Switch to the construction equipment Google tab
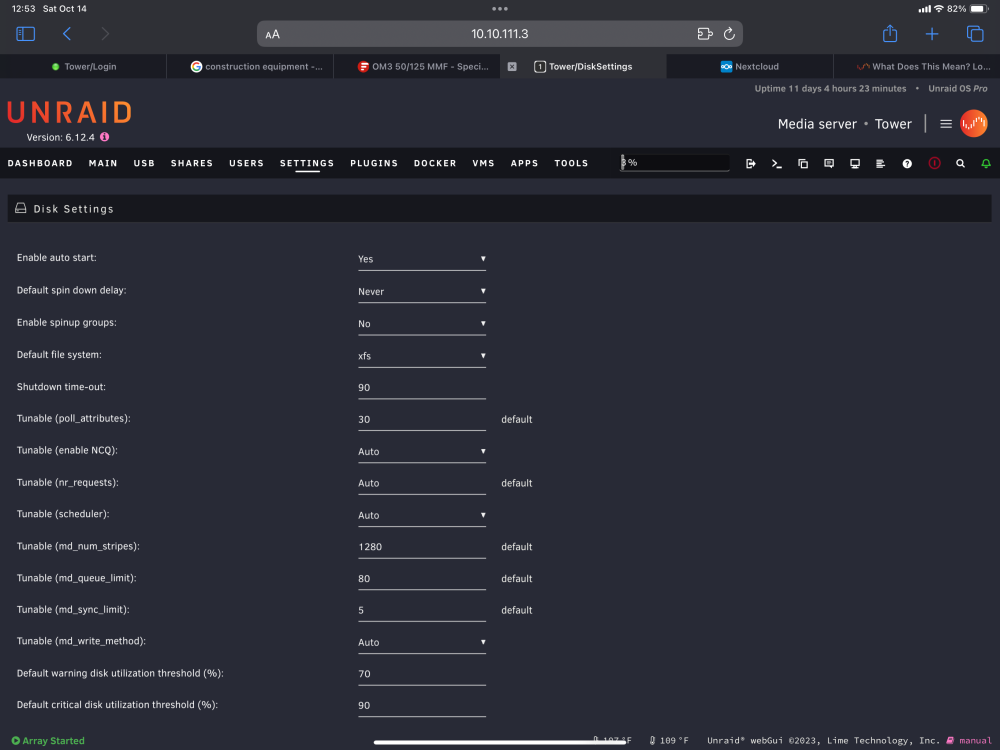This screenshot has height=750, width=1000. [x=250, y=66]
